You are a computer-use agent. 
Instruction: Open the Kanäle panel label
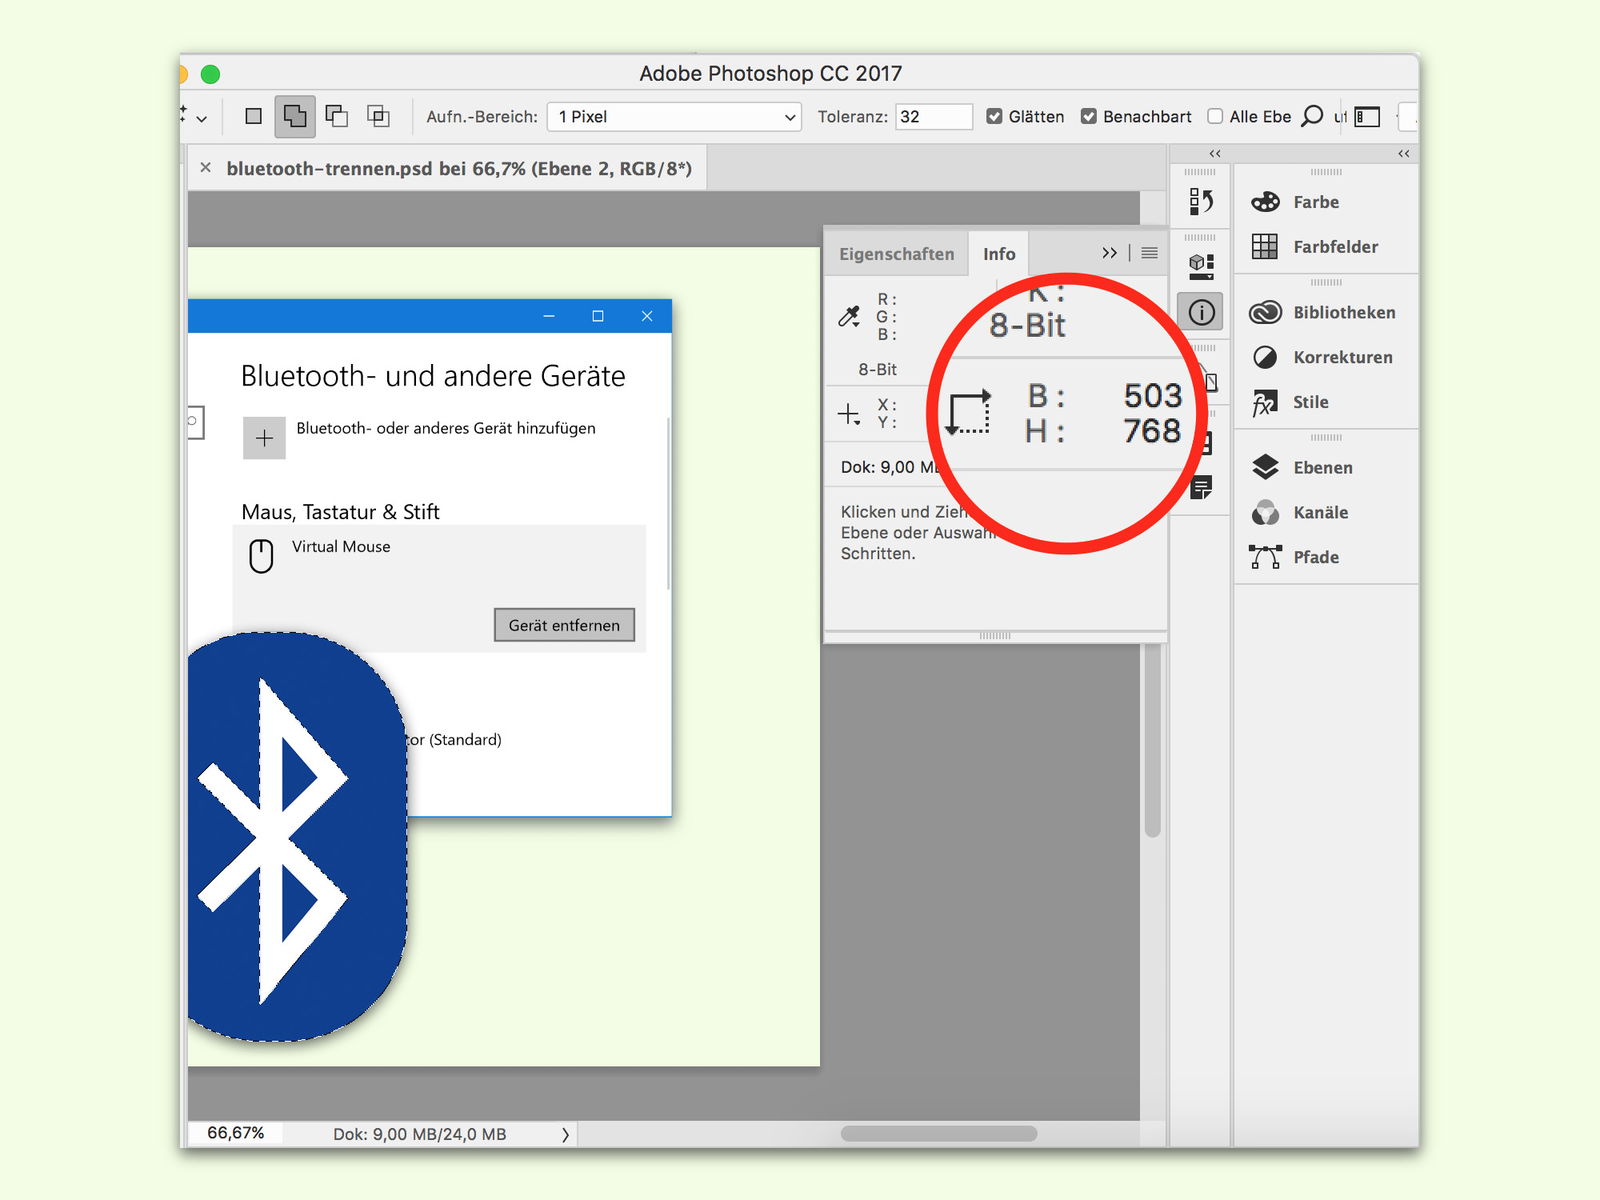tap(1321, 513)
